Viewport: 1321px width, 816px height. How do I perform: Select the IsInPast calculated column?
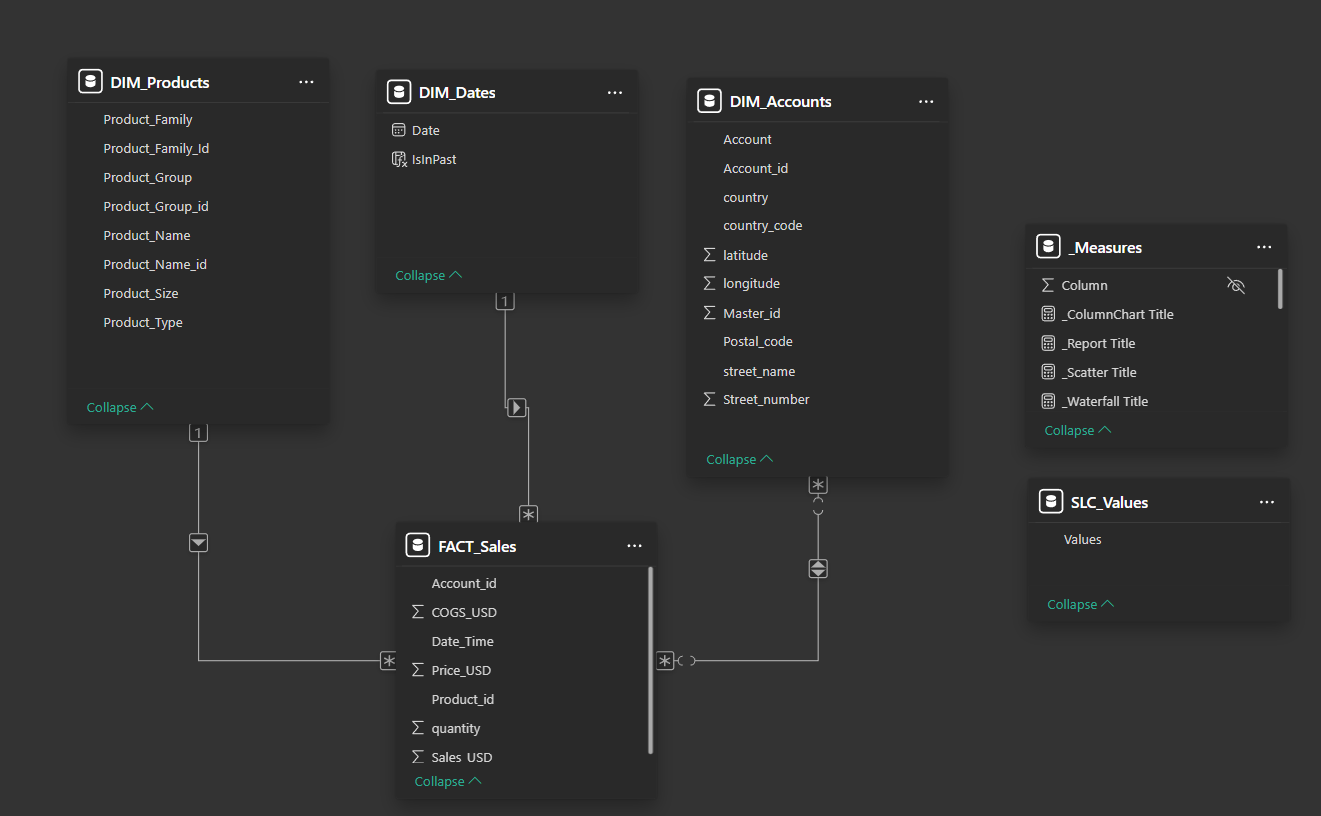[434, 159]
